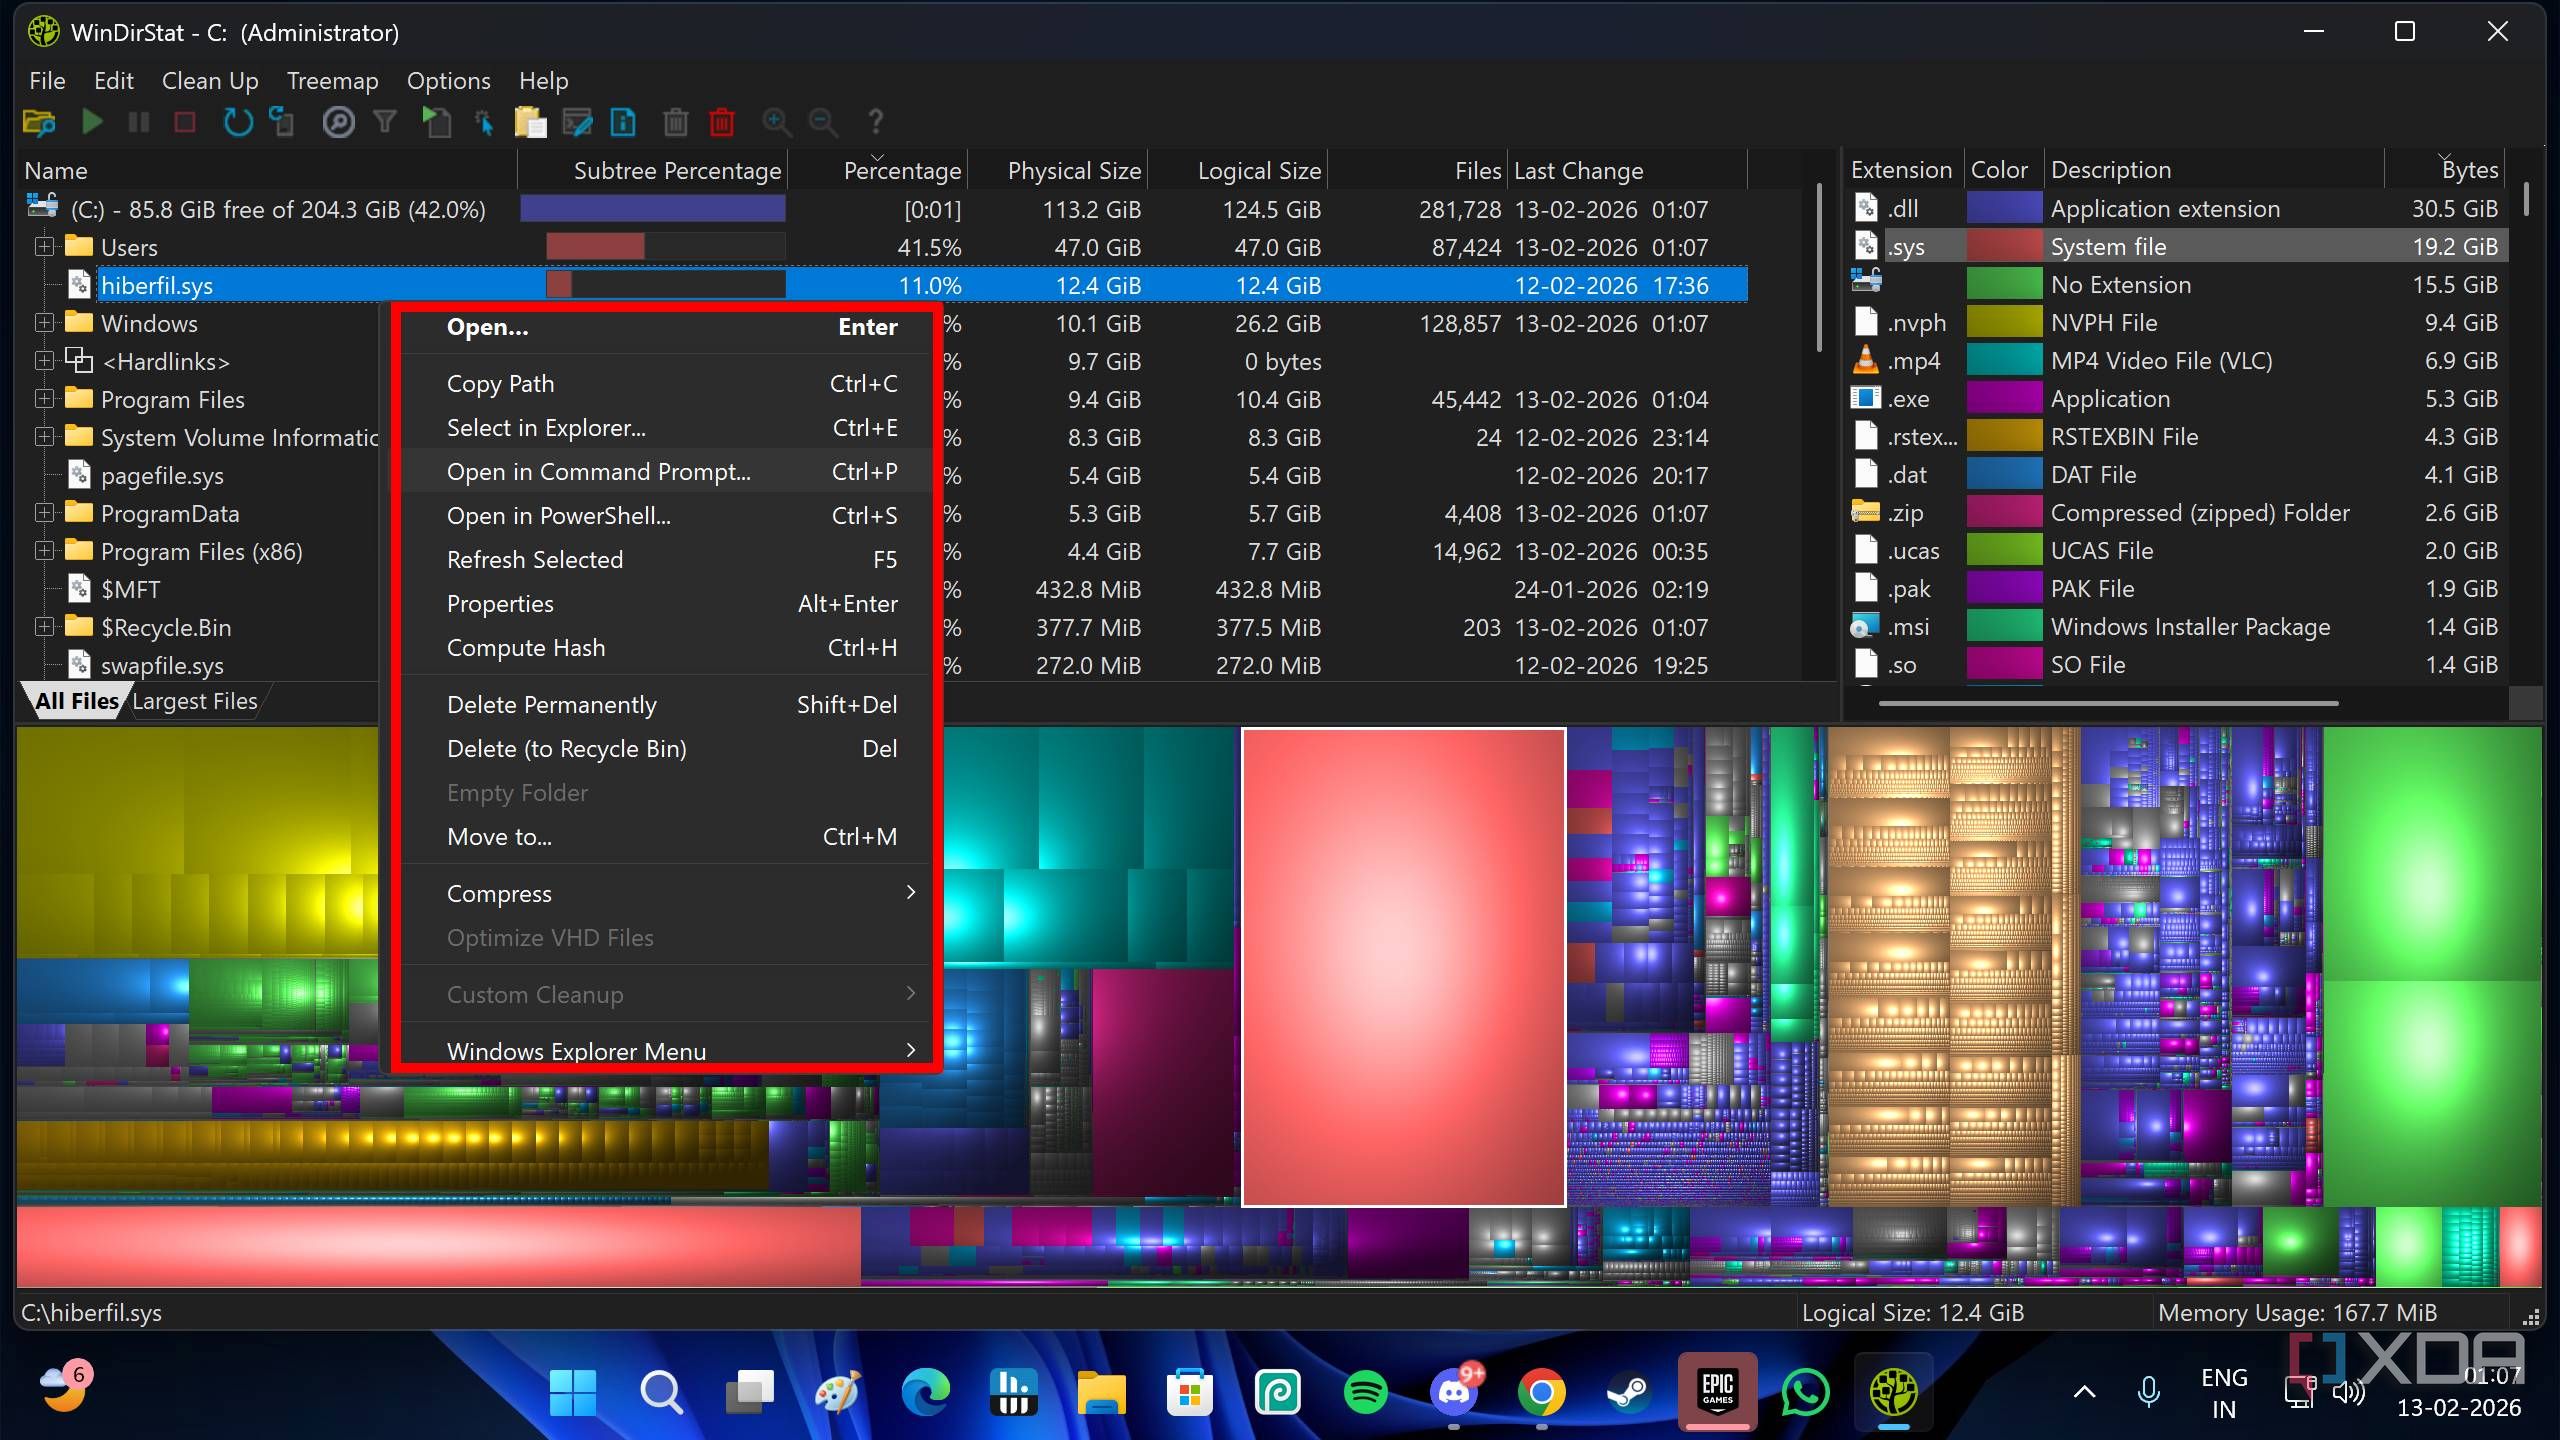This screenshot has width=2560, height=1440.
Task: Click the blue cursor Select in Explorer icon
Action: [484, 122]
